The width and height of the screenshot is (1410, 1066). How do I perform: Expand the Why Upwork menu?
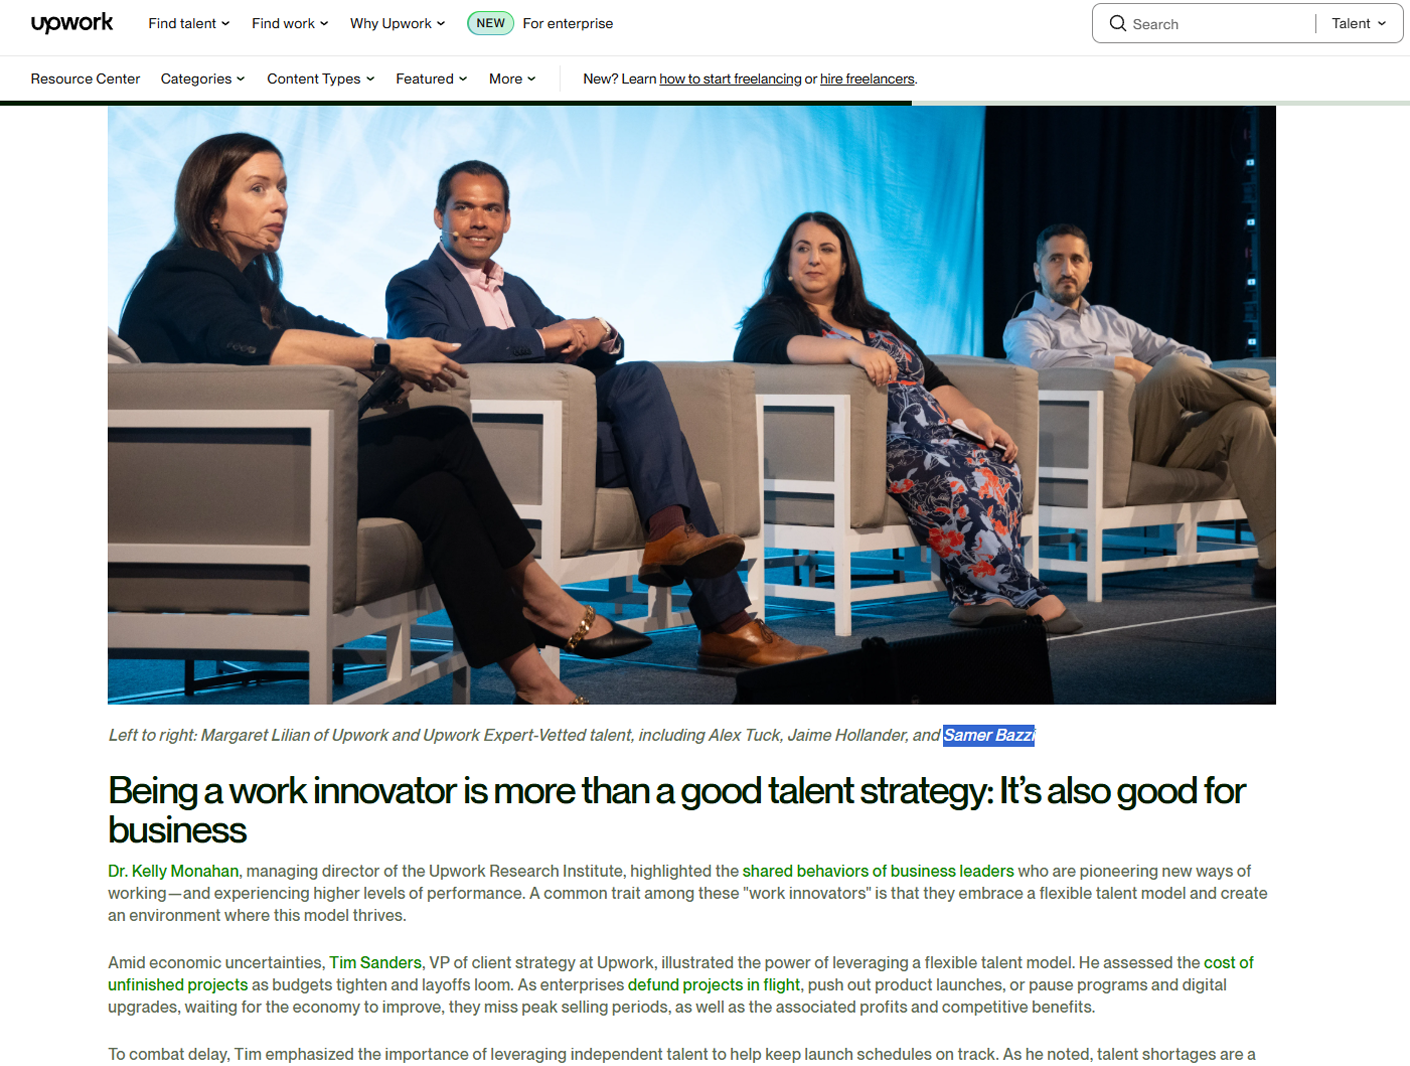point(397,23)
